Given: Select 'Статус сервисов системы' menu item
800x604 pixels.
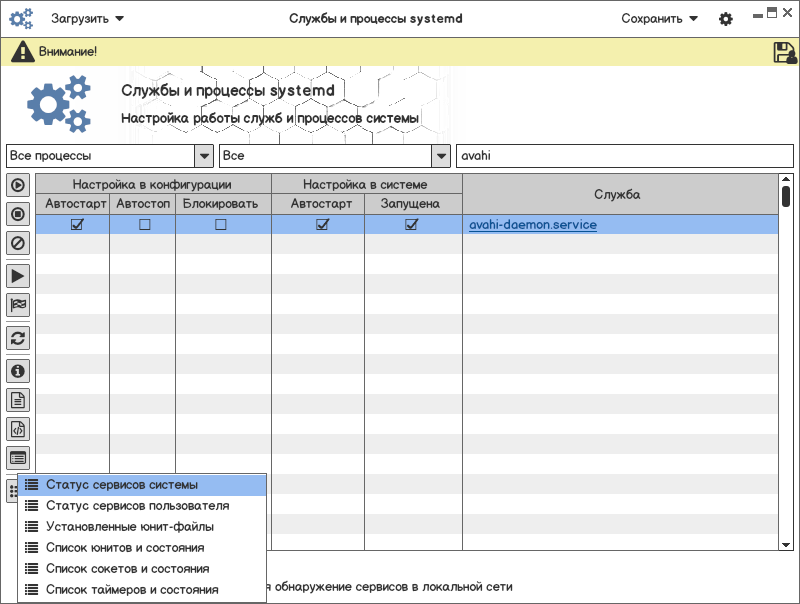Looking at the screenshot, I should click(122, 485).
